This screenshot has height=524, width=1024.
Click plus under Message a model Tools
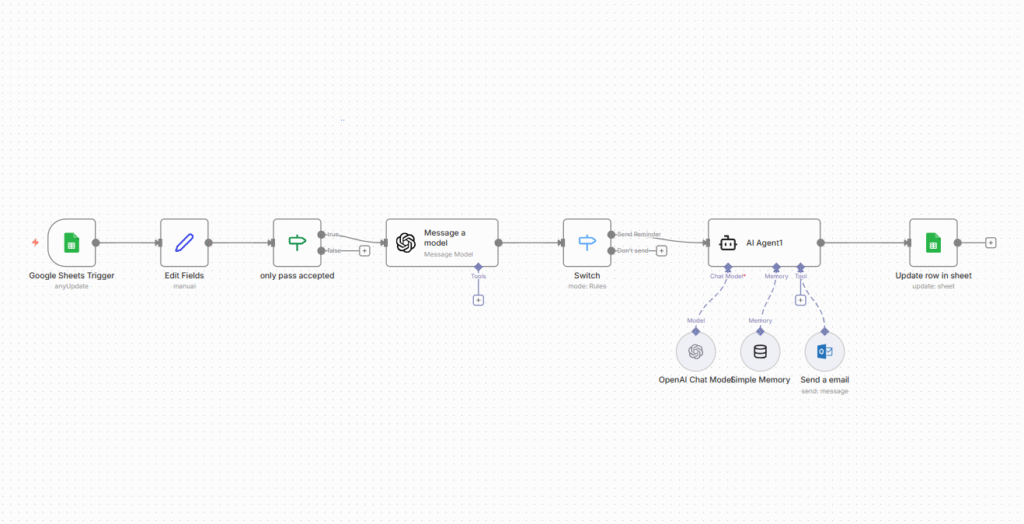click(x=478, y=300)
